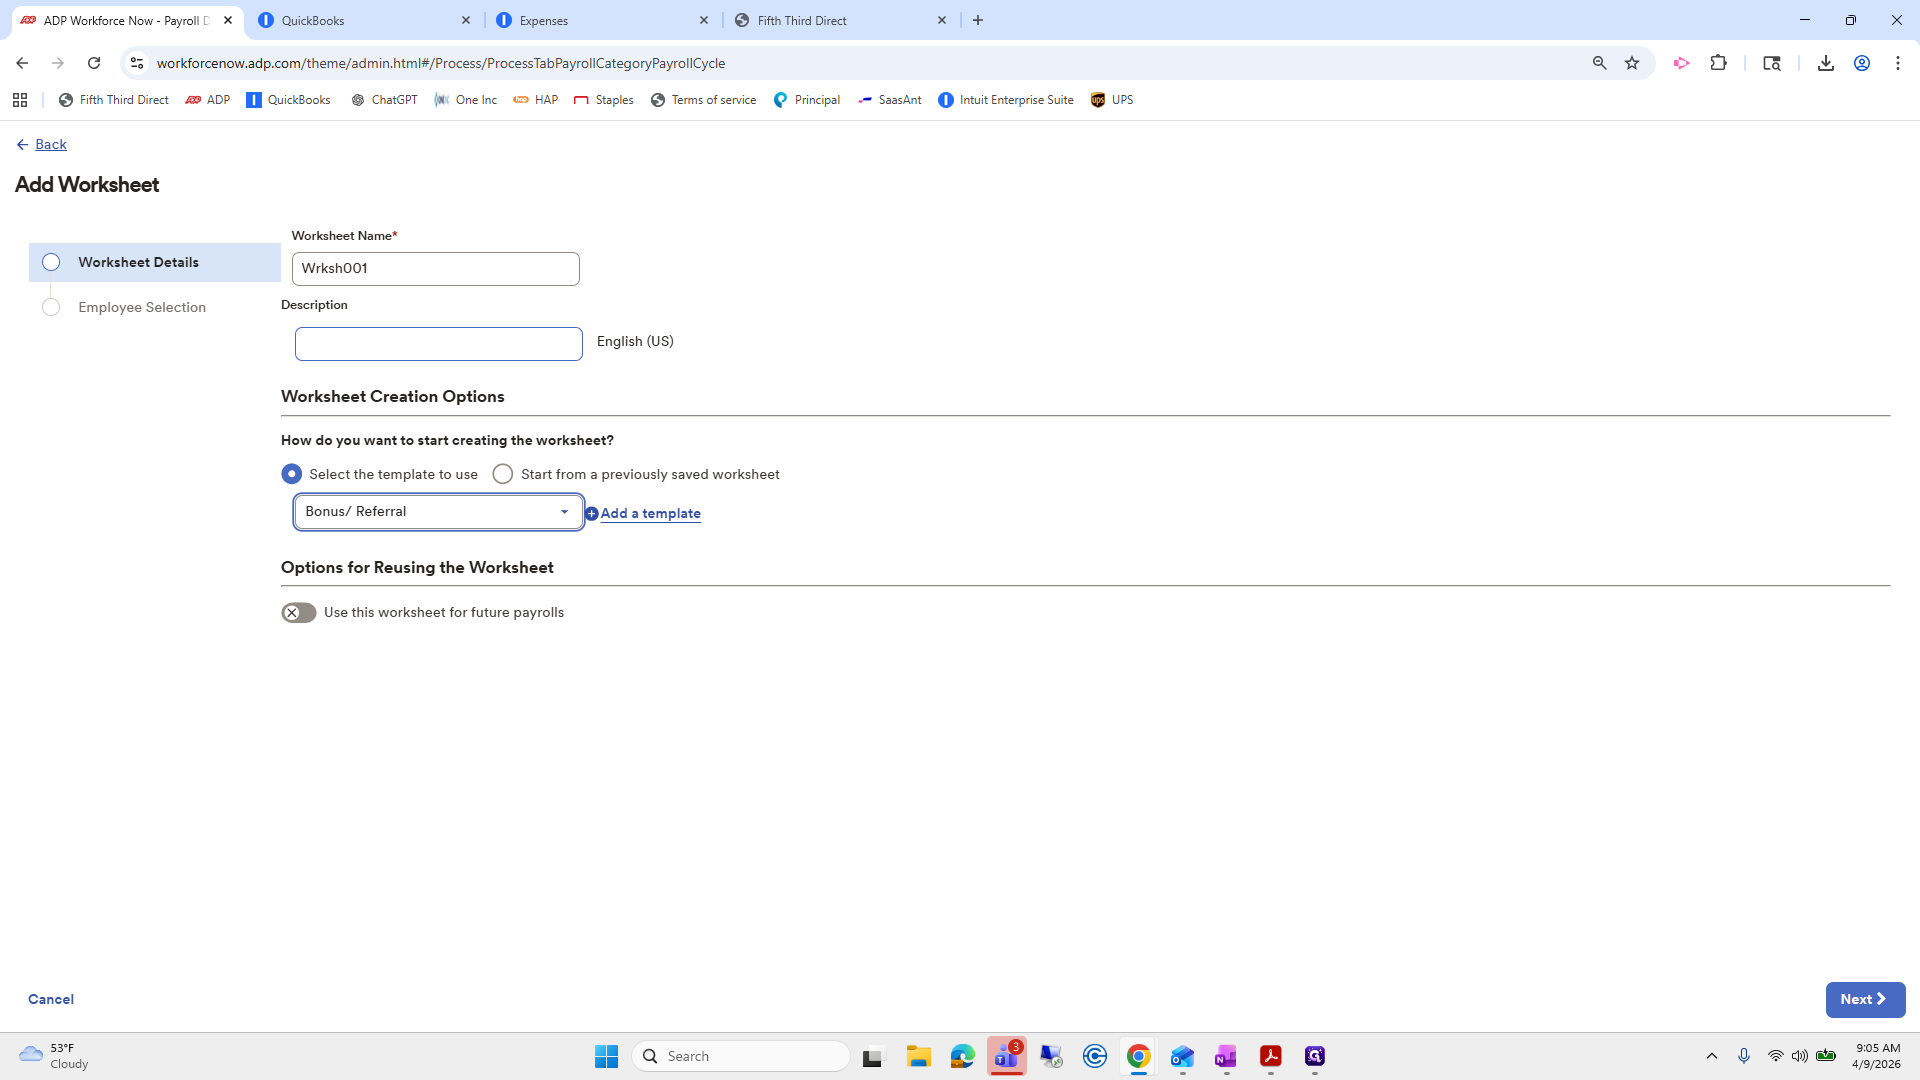Select the Worksheet Details step

point(154,262)
